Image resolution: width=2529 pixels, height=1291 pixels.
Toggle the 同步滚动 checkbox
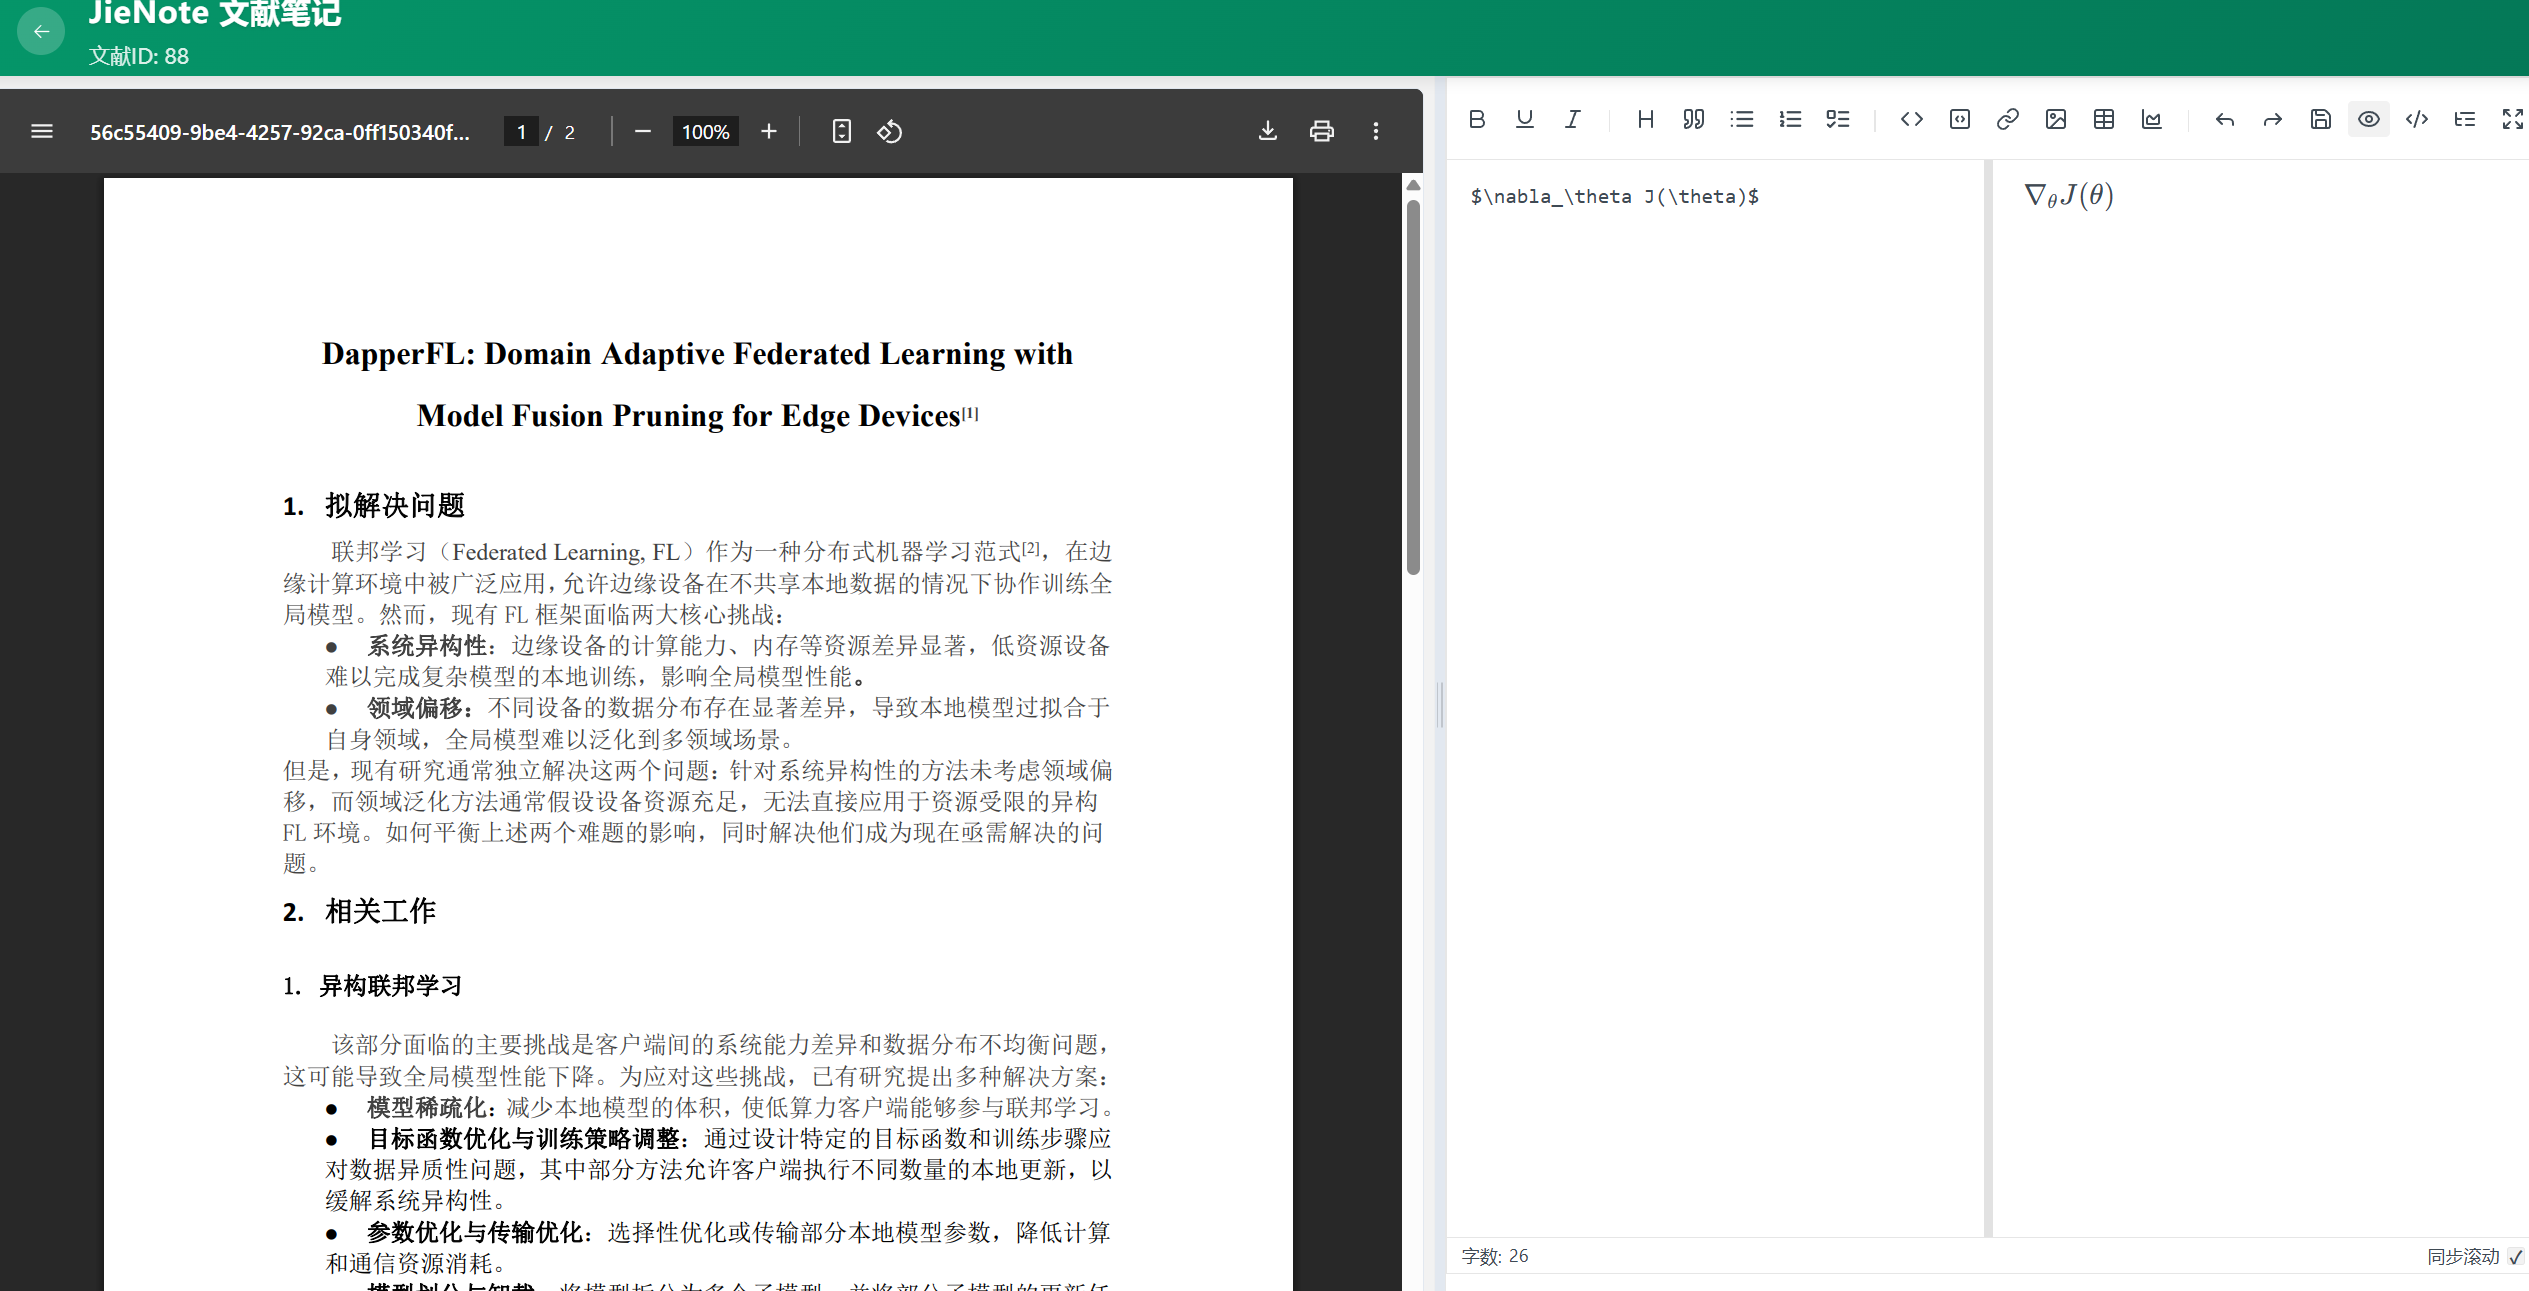tap(2515, 1256)
